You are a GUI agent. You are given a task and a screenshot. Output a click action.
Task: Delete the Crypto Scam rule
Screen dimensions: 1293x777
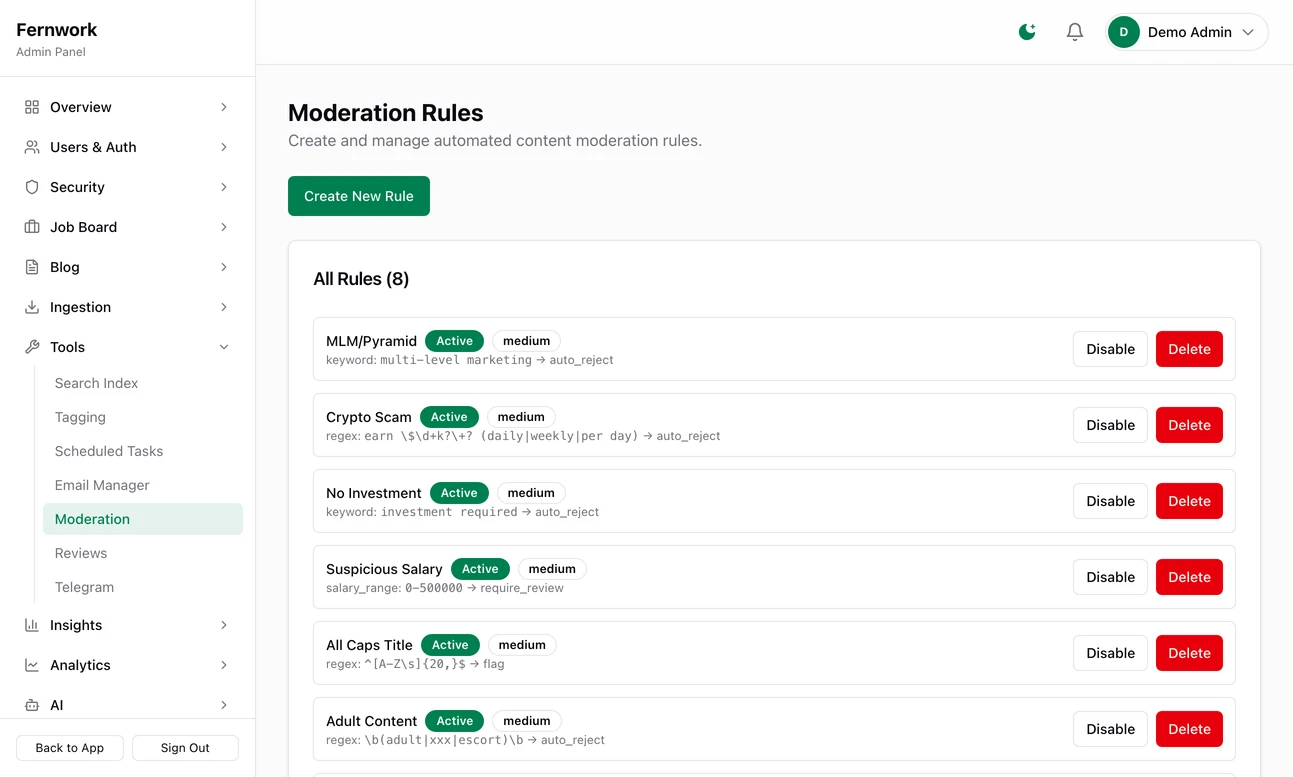tap(1189, 425)
